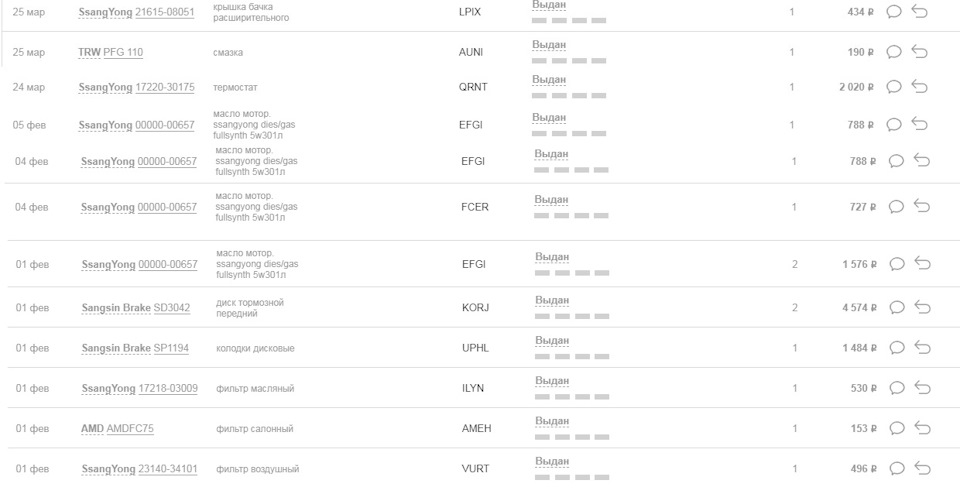Open part number 17220-30175 link
Image resolution: width=960 pixels, height=494 pixels.
[165, 87]
